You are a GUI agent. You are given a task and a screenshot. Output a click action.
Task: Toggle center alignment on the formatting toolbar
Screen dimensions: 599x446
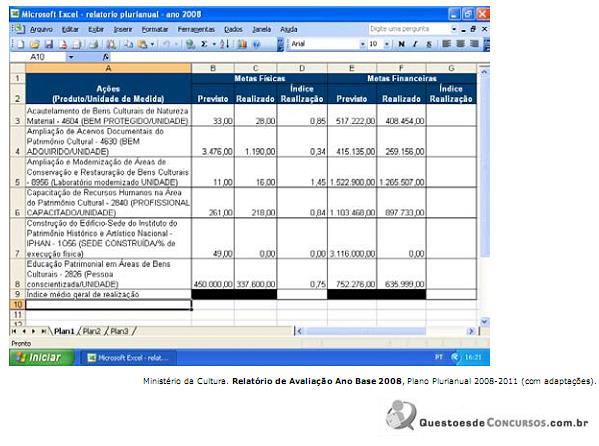point(460,44)
